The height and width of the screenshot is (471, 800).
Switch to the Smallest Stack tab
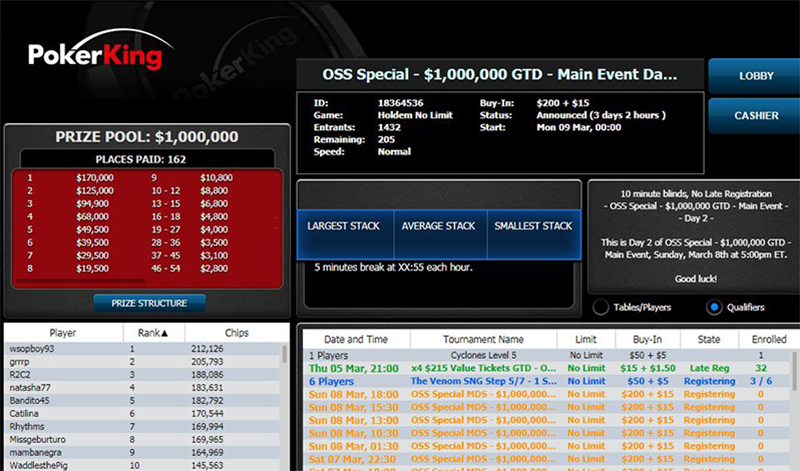(x=535, y=226)
